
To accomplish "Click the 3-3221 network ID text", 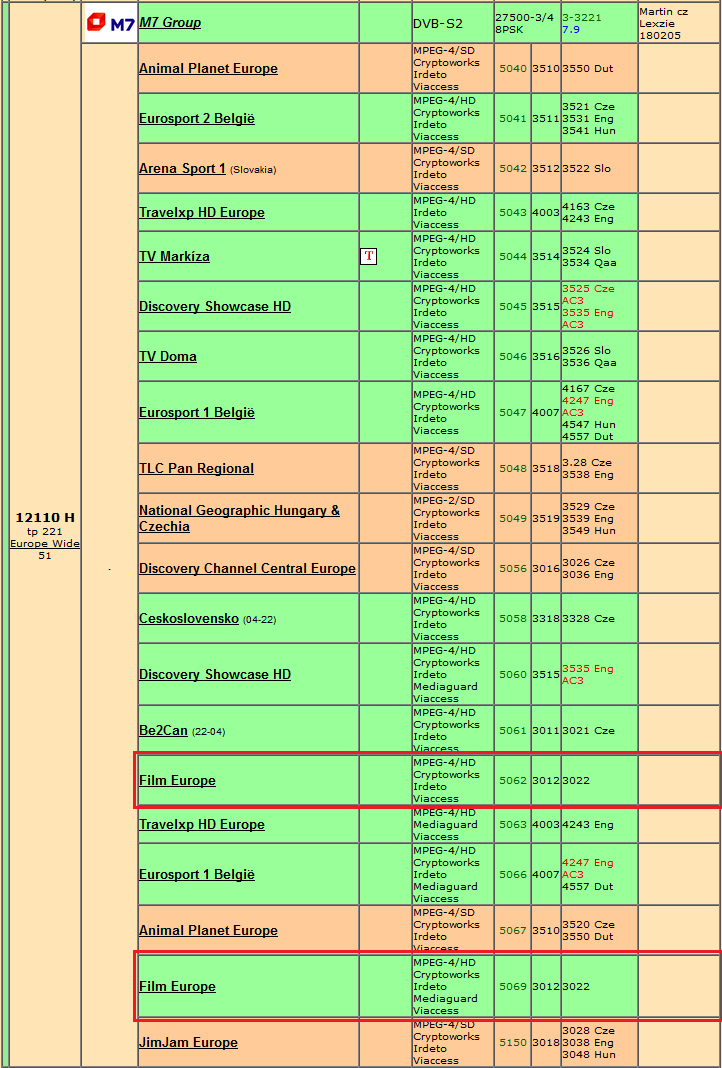I will 582,18.
